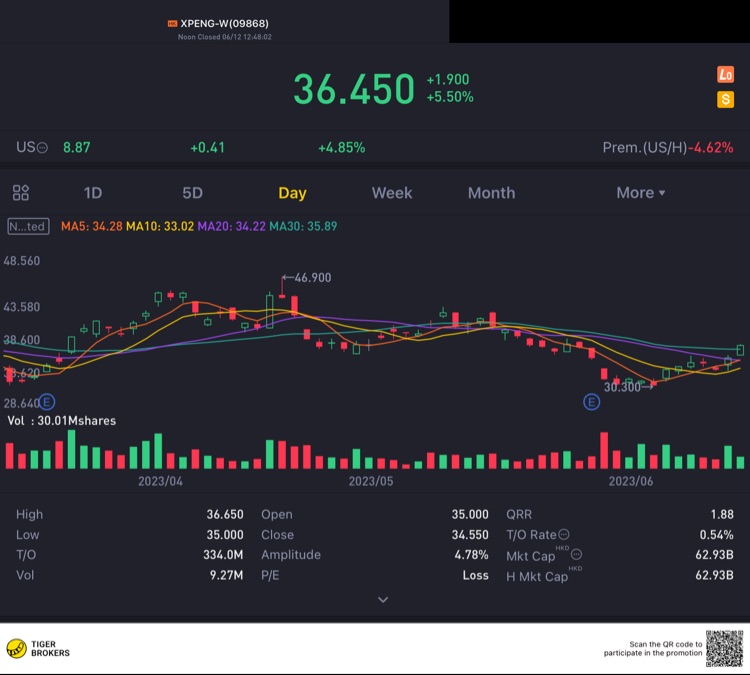Tap the +5.50% change value
The height and width of the screenshot is (675, 750).
pos(450,97)
